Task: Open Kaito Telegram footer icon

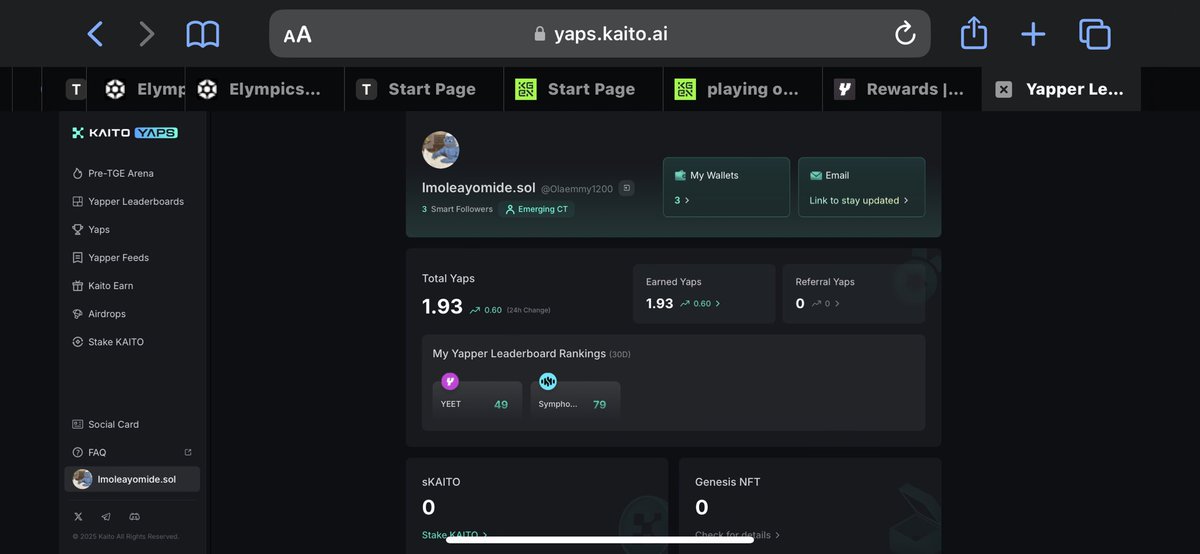Action: tap(106, 516)
